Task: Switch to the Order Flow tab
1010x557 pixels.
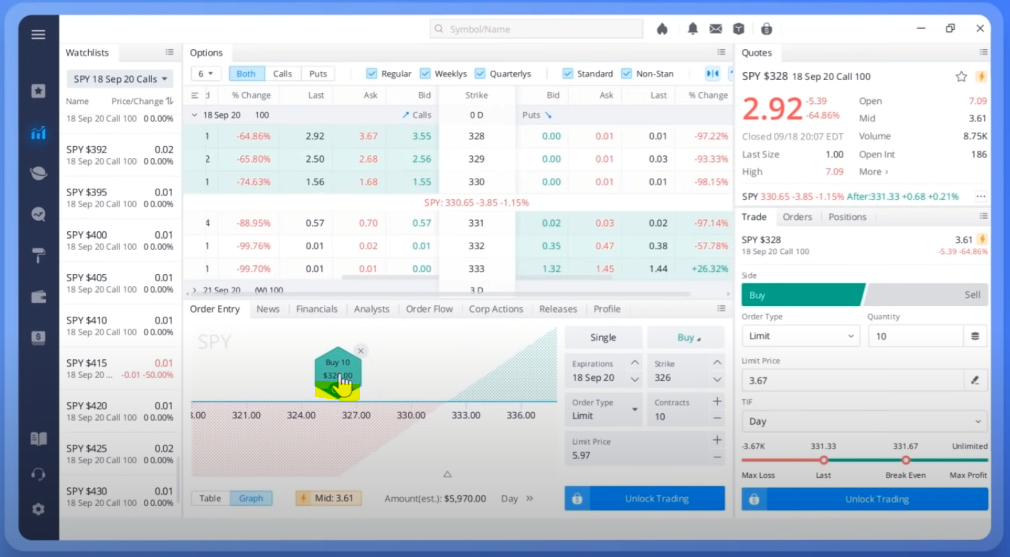Action: click(429, 309)
